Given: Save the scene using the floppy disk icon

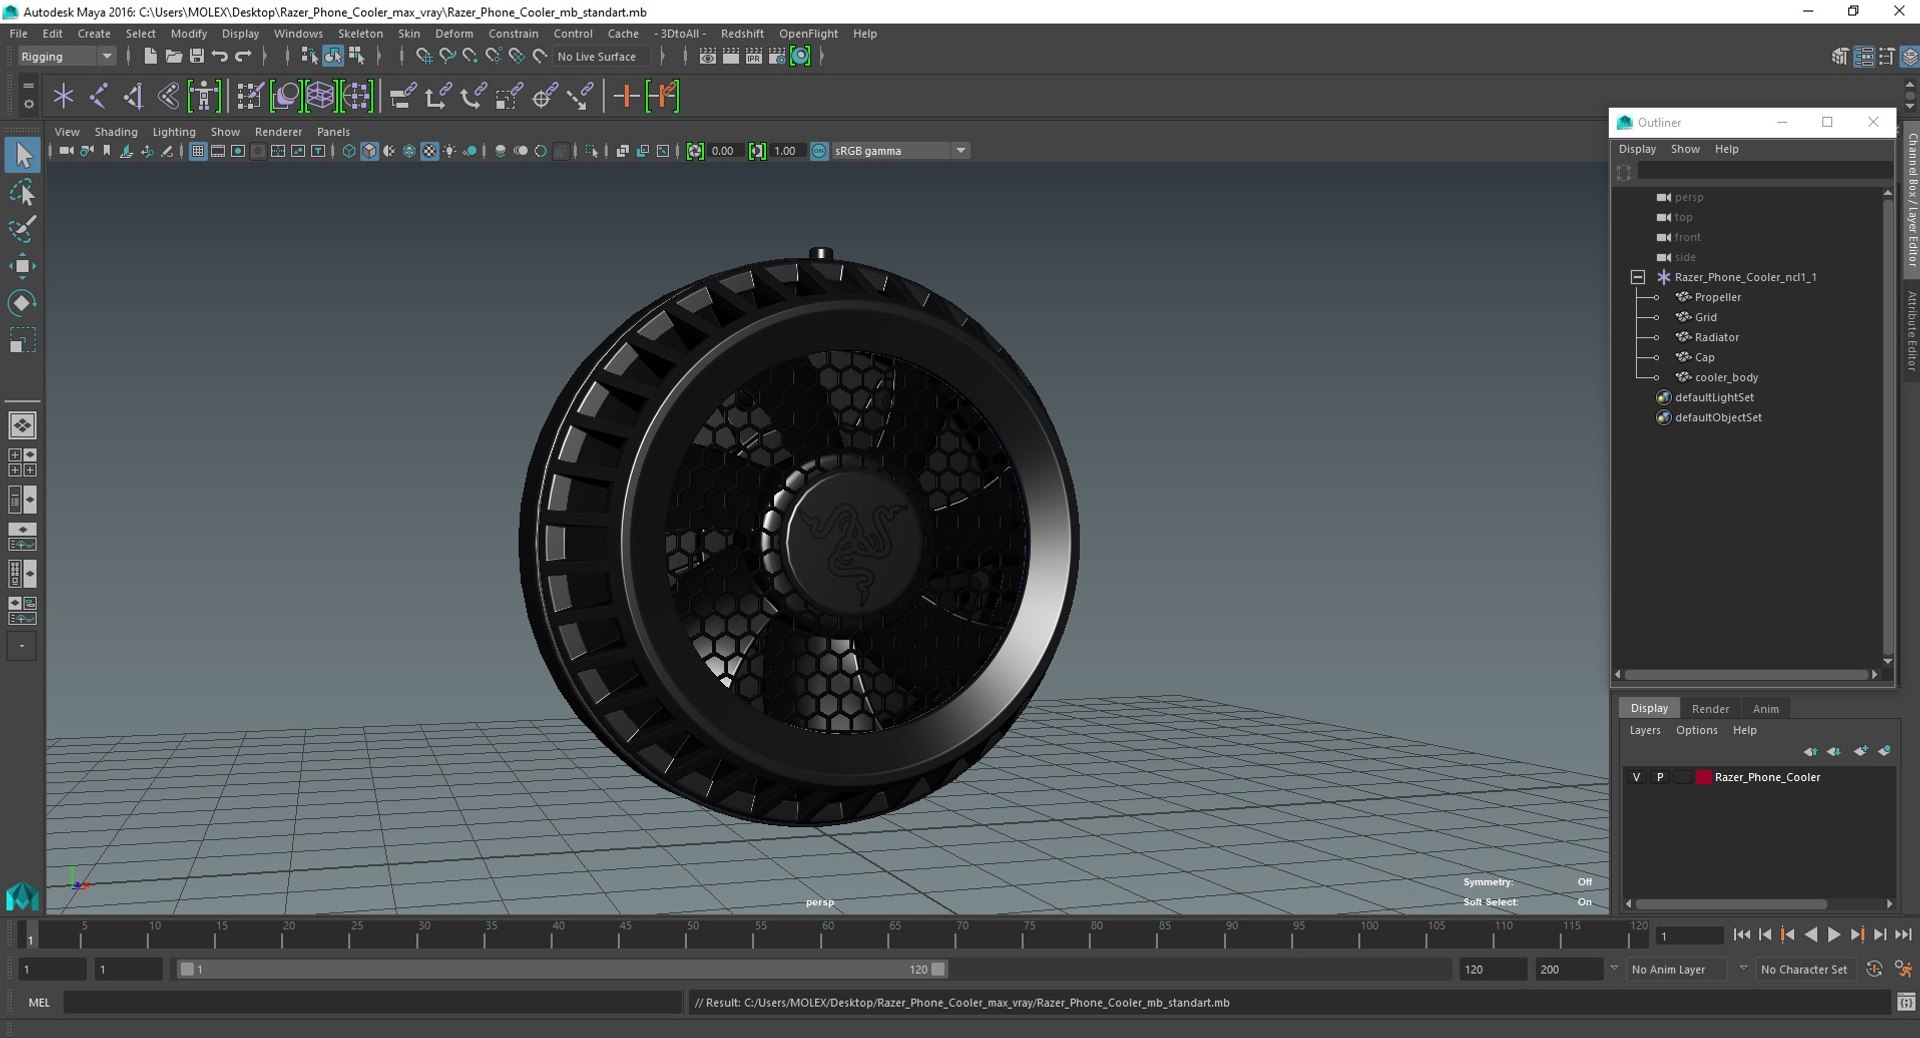Looking at the screenshot, I should point(196,56).
